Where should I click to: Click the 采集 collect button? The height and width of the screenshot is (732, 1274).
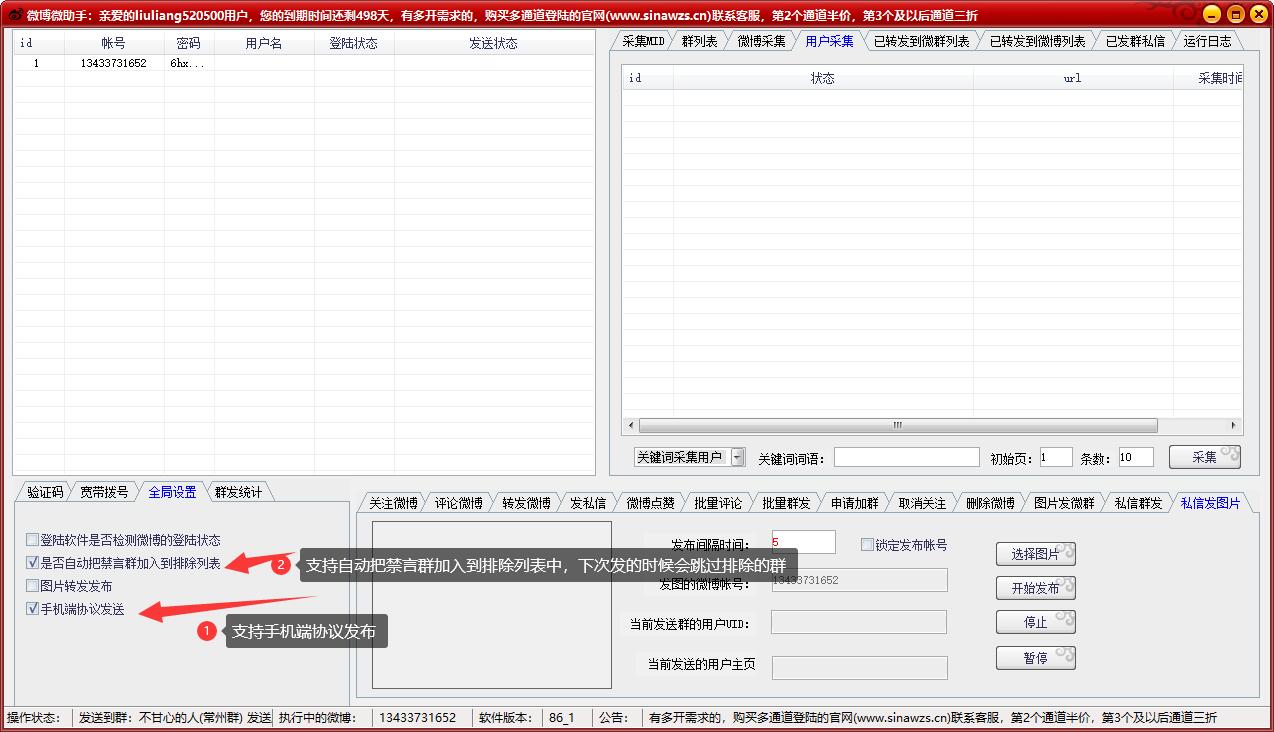click(1205, 457)
